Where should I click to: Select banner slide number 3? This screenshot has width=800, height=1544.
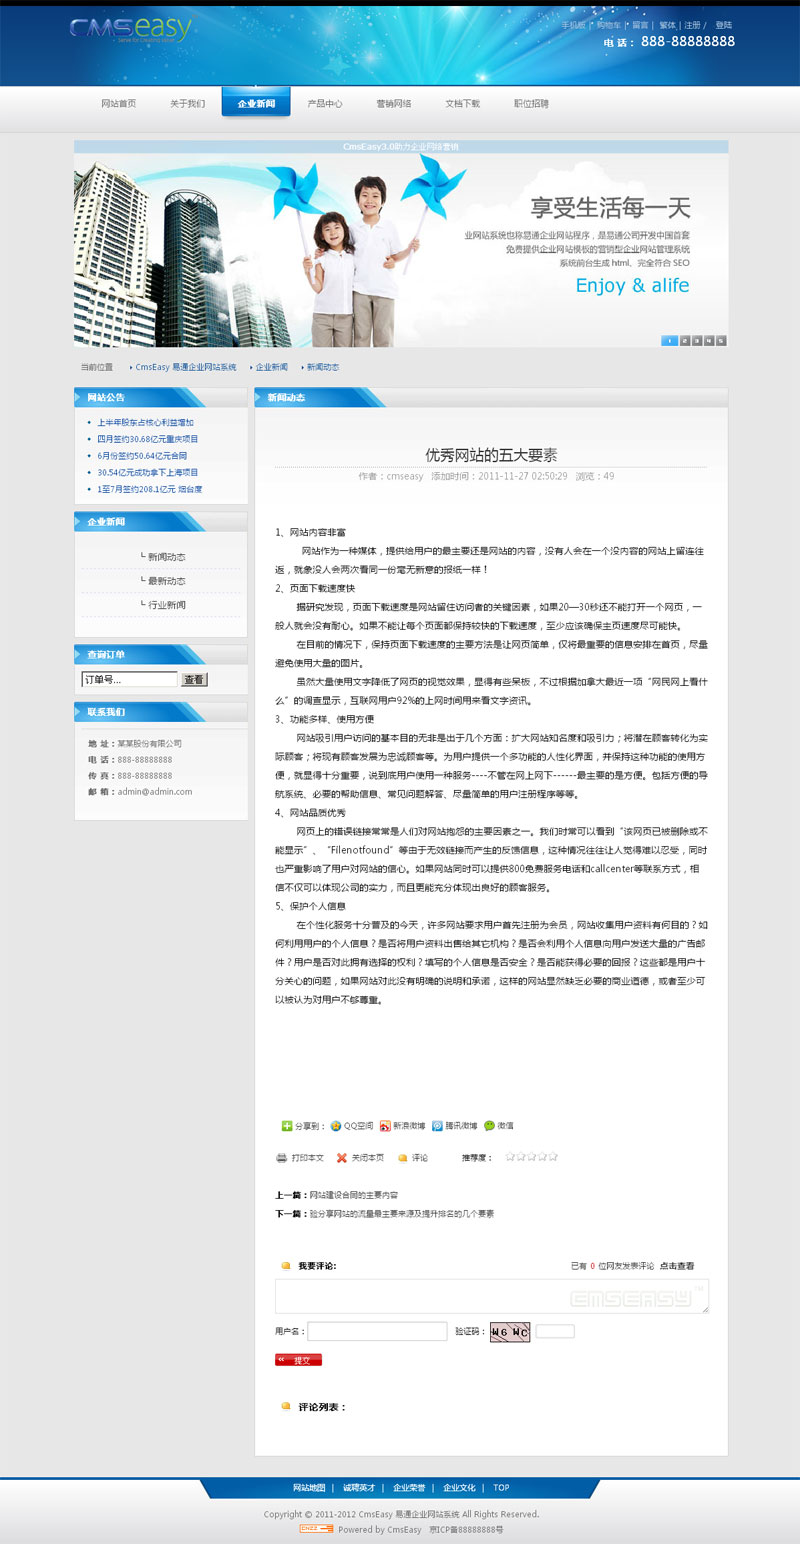click(697, 340)
